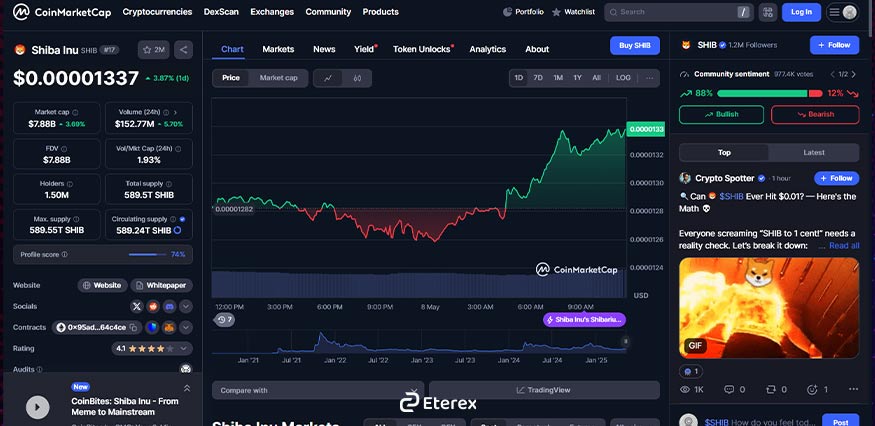Screen dimensions: 875x426
Task: Open the Portfolio pie chart icon
Action: point(507,12)
